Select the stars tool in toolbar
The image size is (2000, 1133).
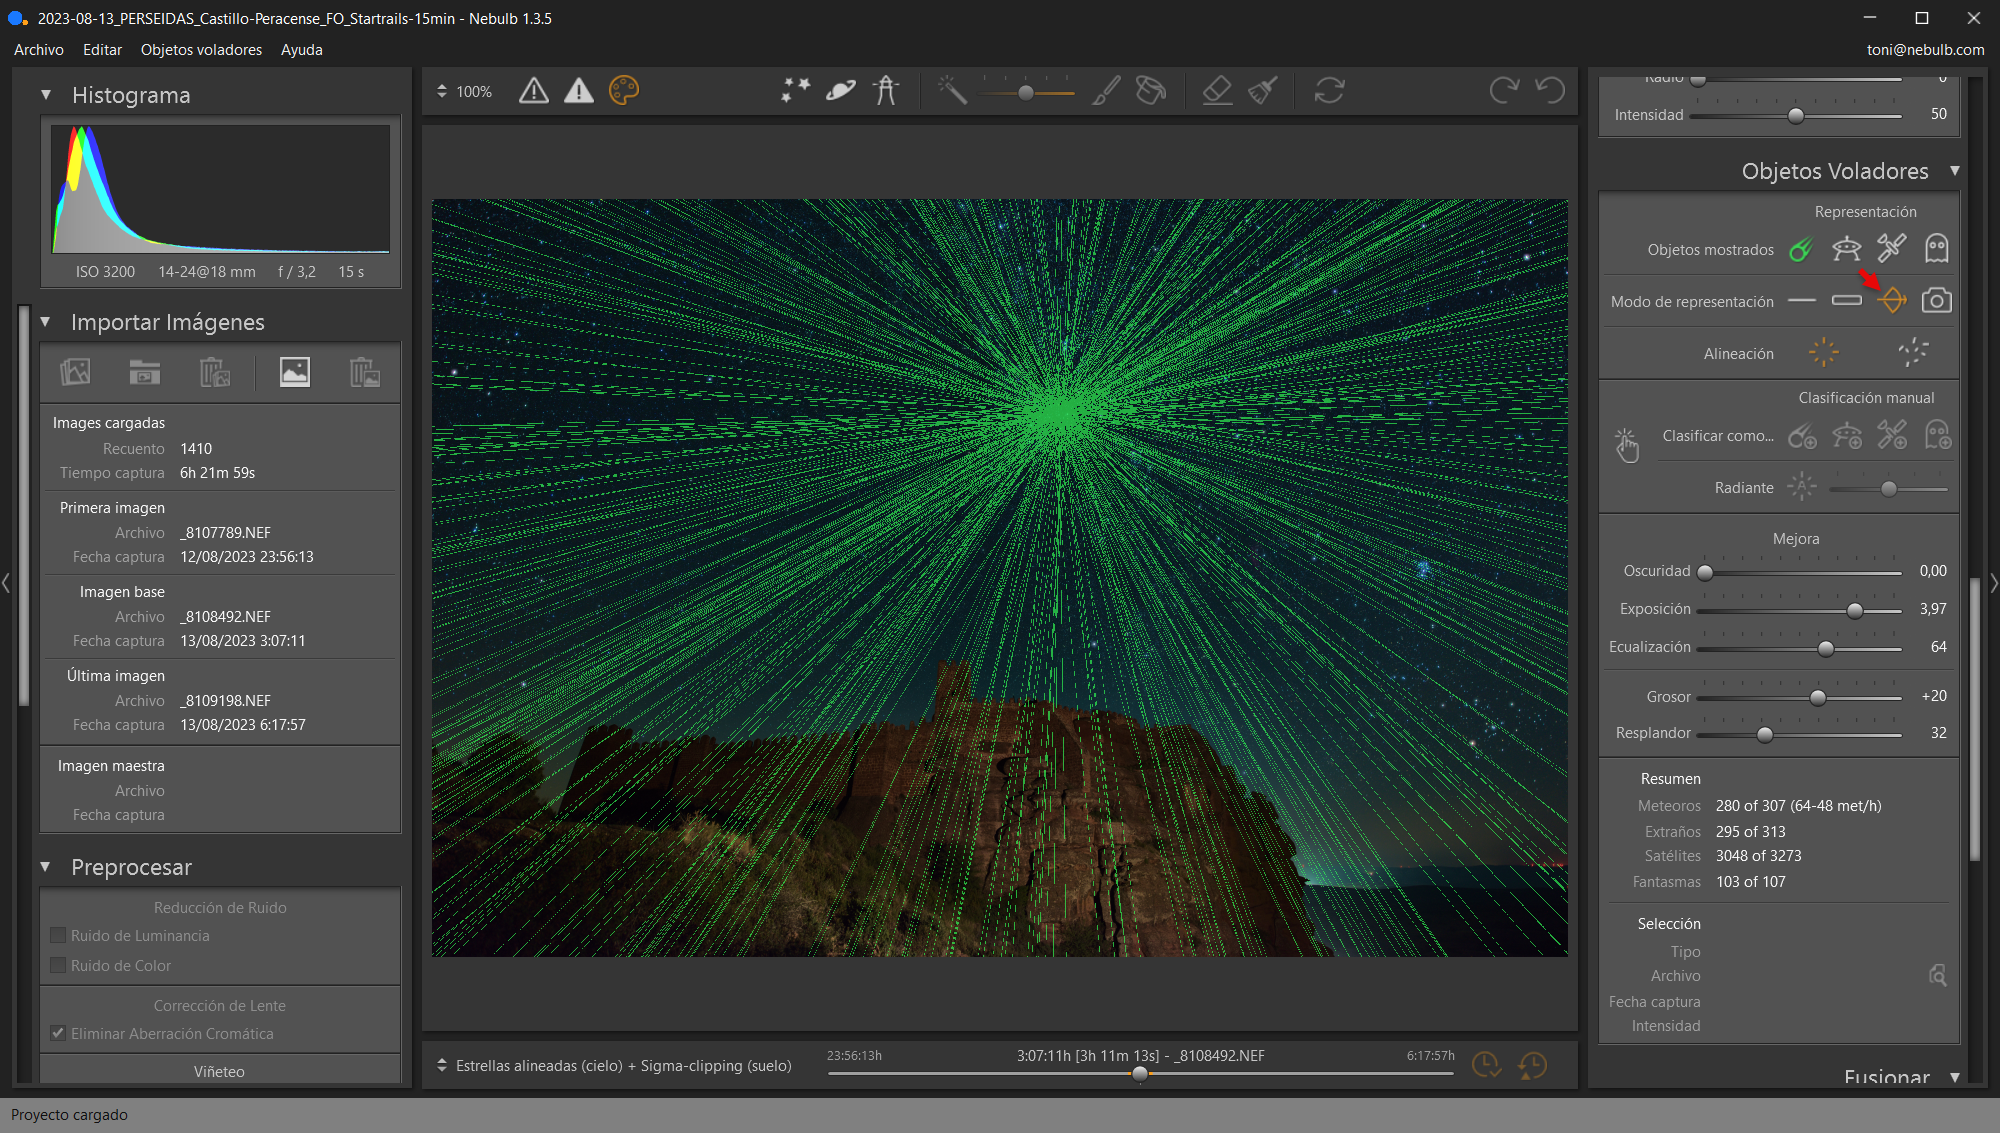coord(796,91)
